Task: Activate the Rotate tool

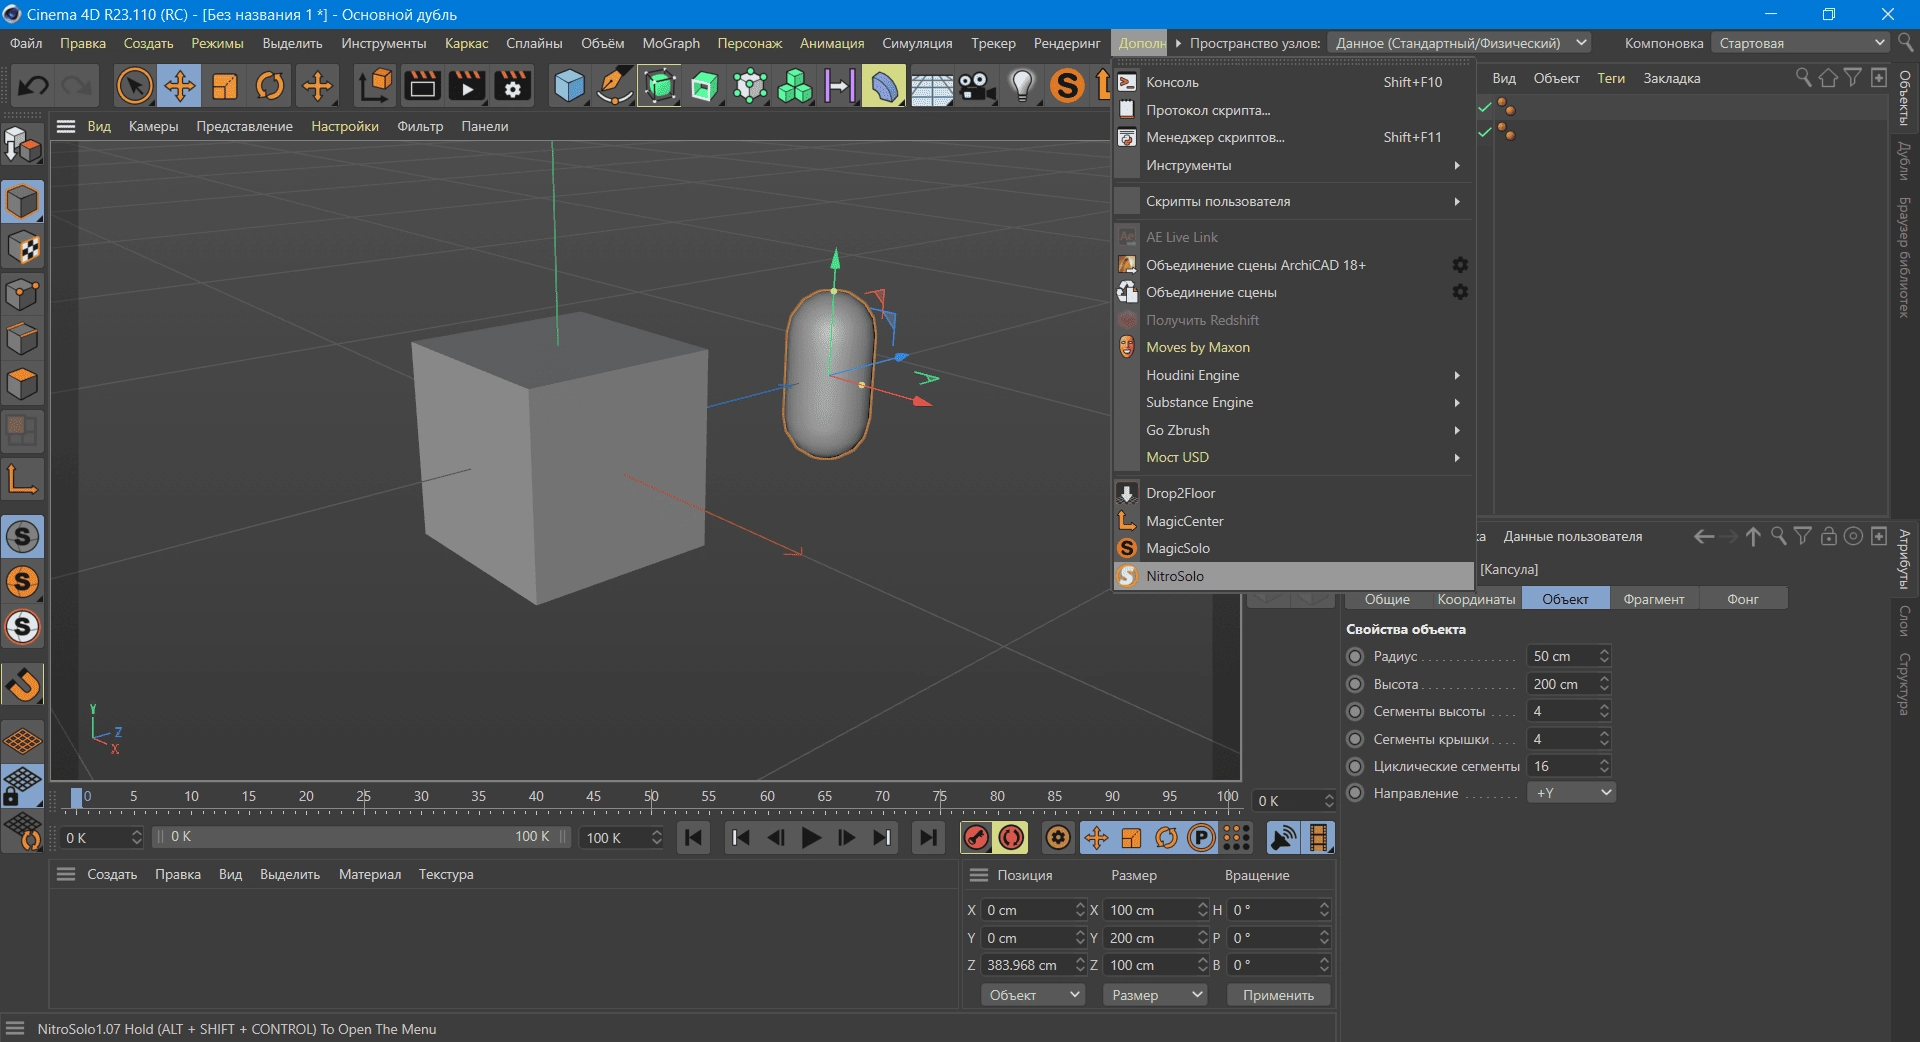Action: 270,86
